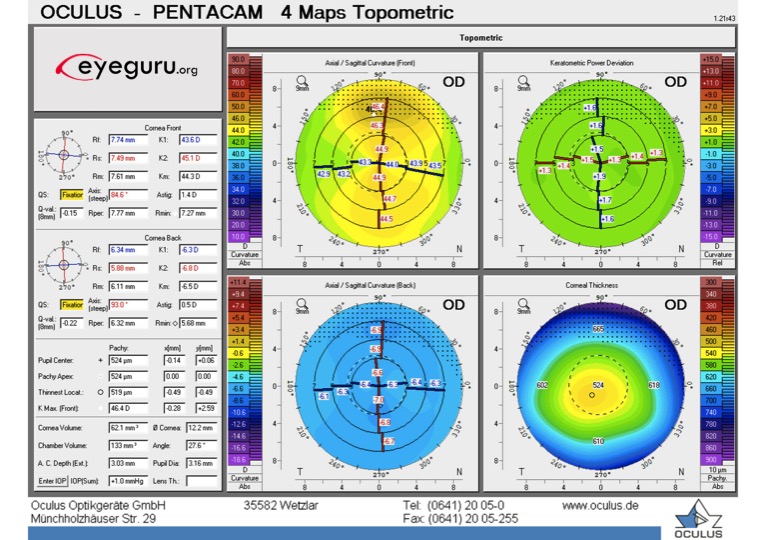This screenshot has height=540, width=766.
Task: Click the OD label on the Corneal Thickness map
Action: [x=676, y=305]
